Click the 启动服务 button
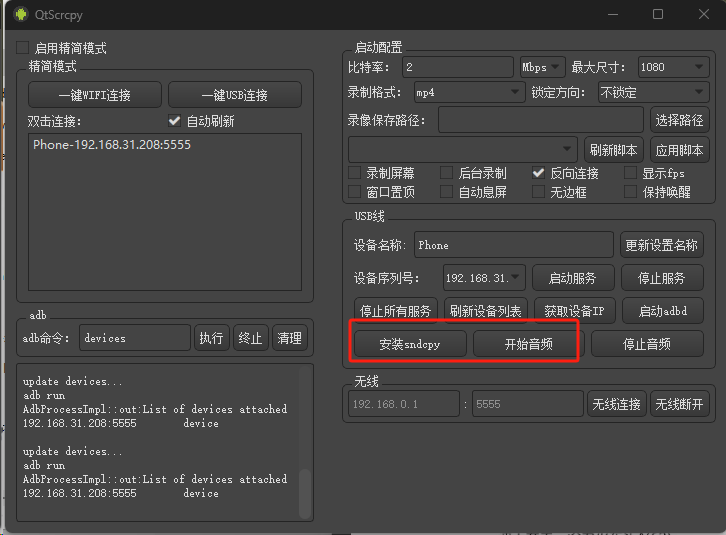Viewport: 726px width, 535px height. click(573, 277)
